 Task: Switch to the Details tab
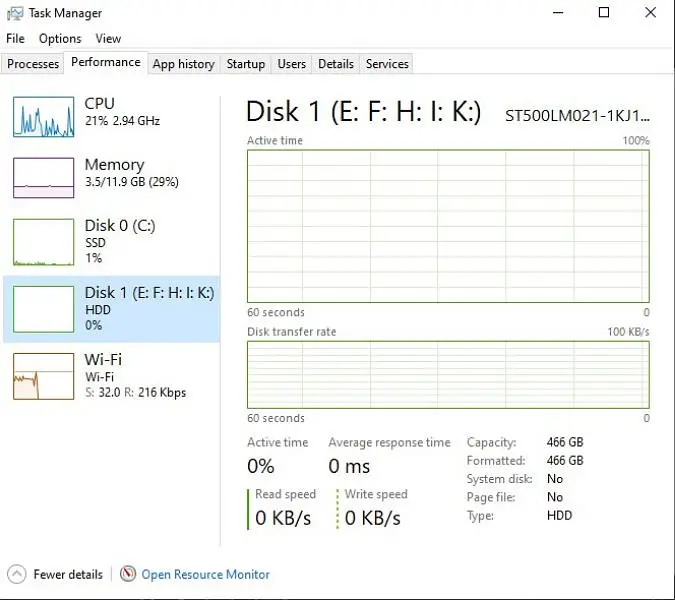(335, 64)
